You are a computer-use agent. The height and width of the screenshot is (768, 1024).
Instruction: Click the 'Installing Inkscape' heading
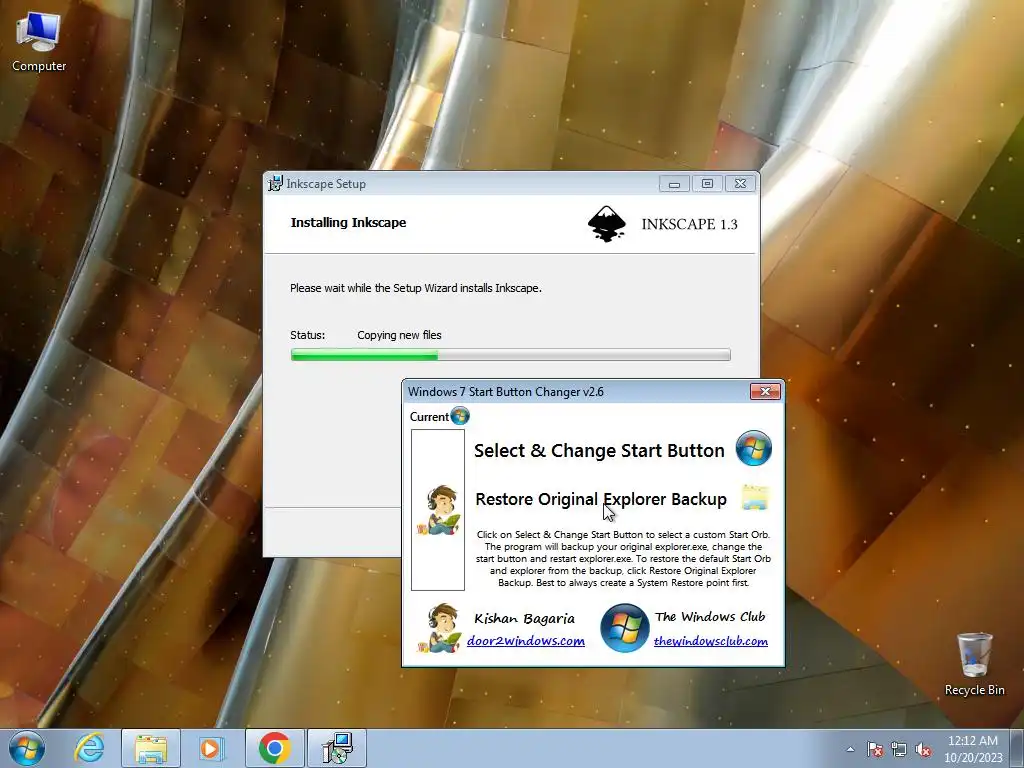coord(348,223)
